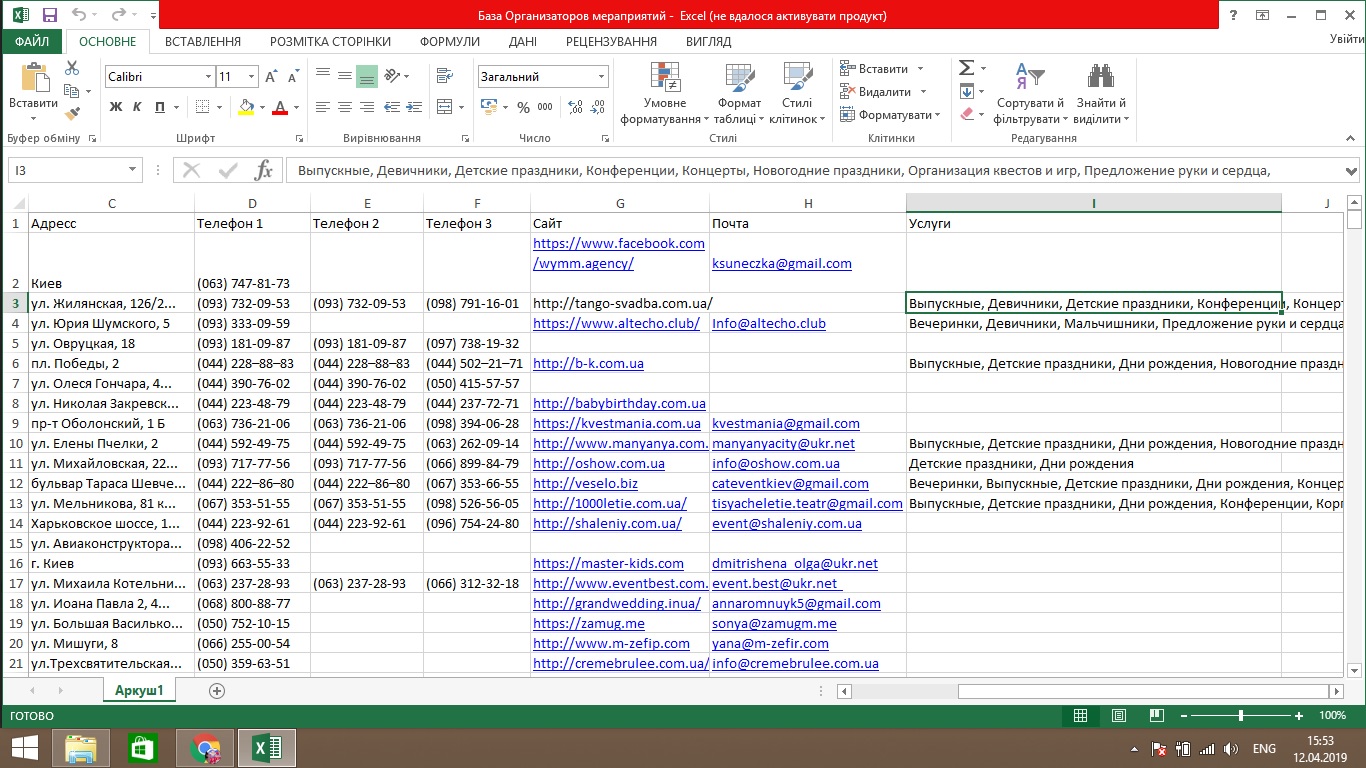Click email kvestmania@gmail.com

pyautogui.click(x=786, y=424)
